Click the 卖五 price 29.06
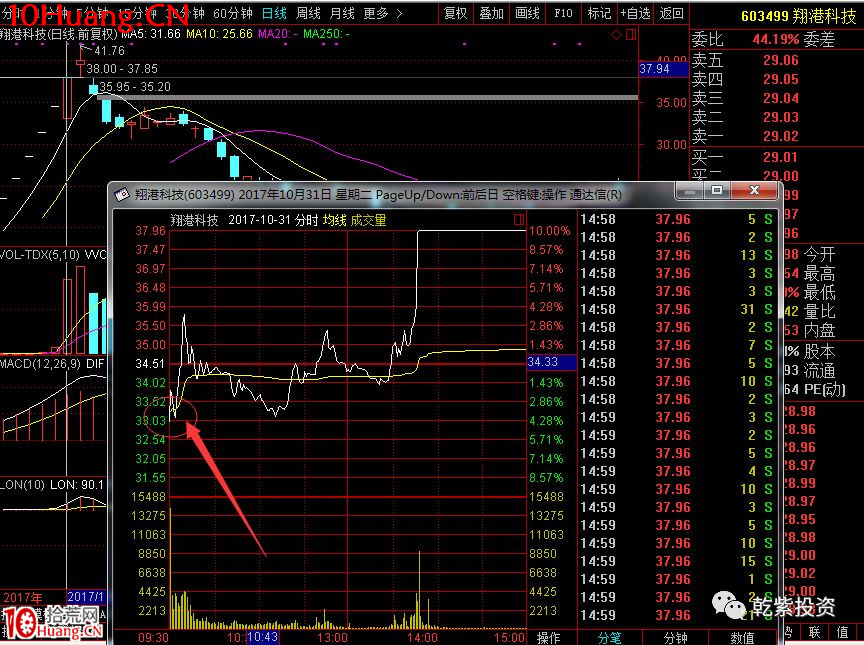Viewport: 864px width, 645px height. pyautogui.click(x=780, y=61)
